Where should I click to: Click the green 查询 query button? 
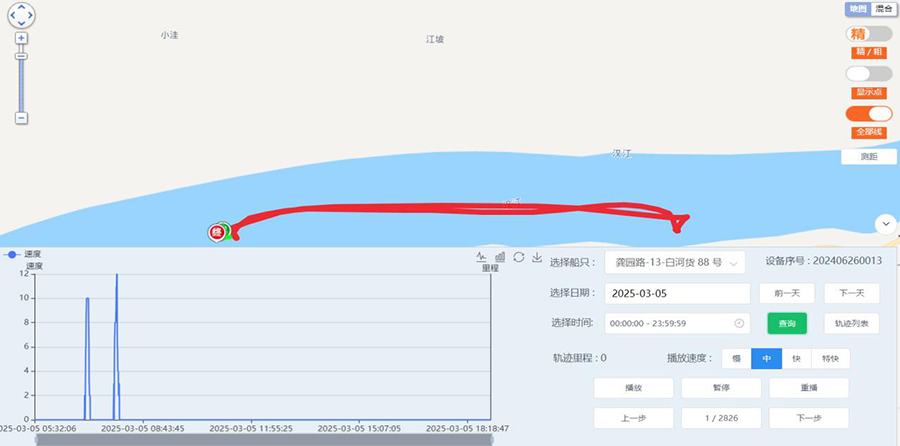(786, 323)
